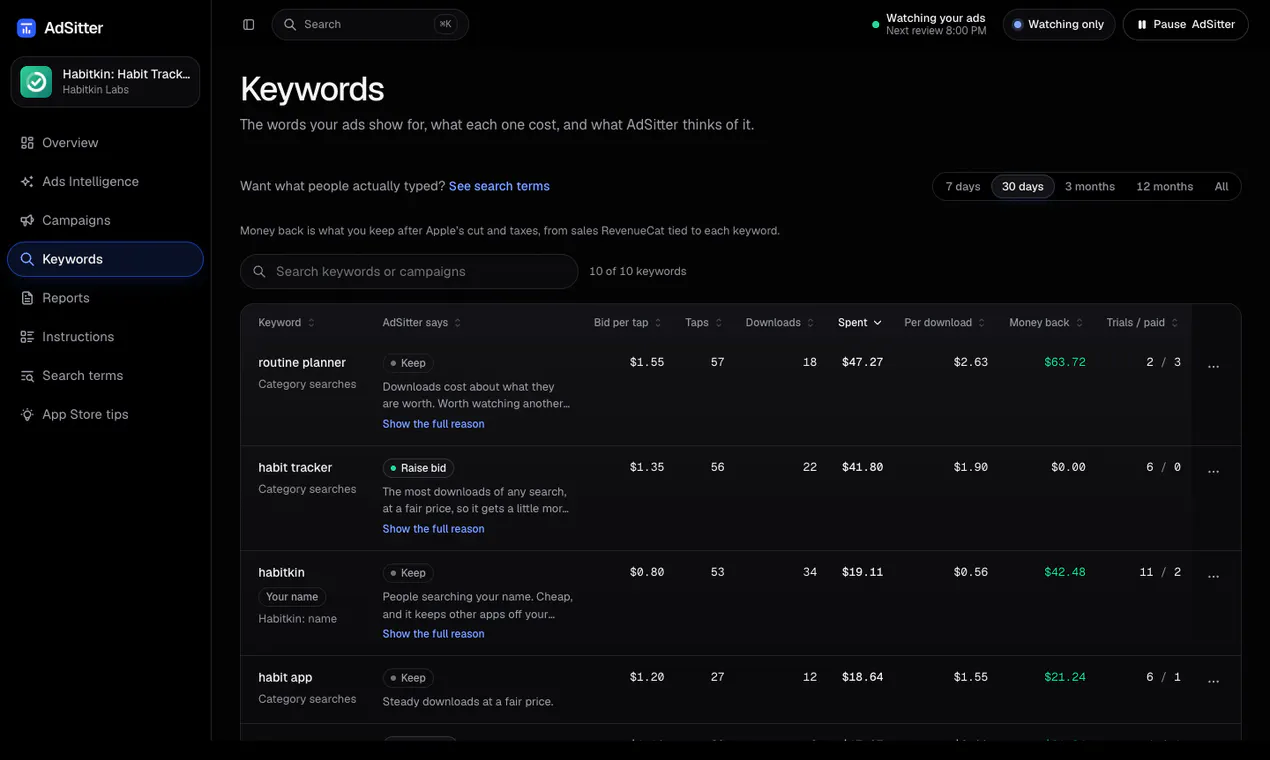This screenshot has width=1270, height=760.
Task: Click Next review 8:00 PM status text
Action: (x=936, y=31)
